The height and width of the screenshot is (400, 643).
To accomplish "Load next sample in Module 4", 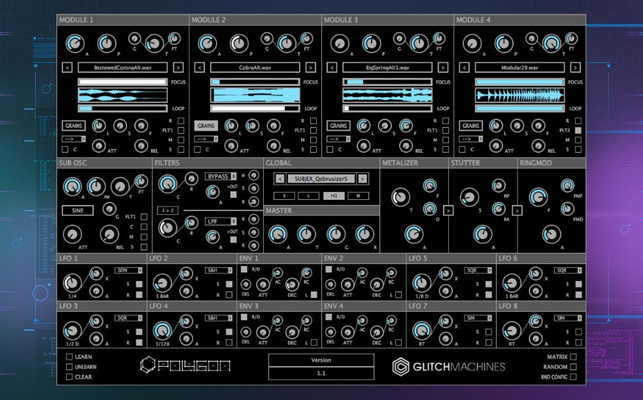I will click(575, 67).
